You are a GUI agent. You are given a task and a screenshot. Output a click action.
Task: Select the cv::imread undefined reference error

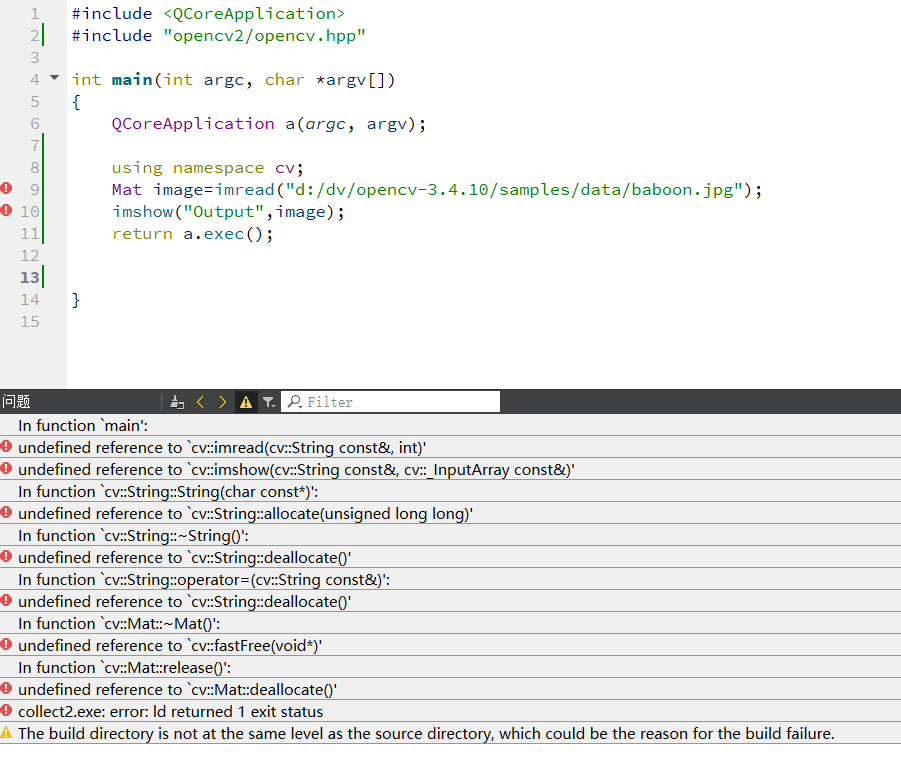coord(450,448)
